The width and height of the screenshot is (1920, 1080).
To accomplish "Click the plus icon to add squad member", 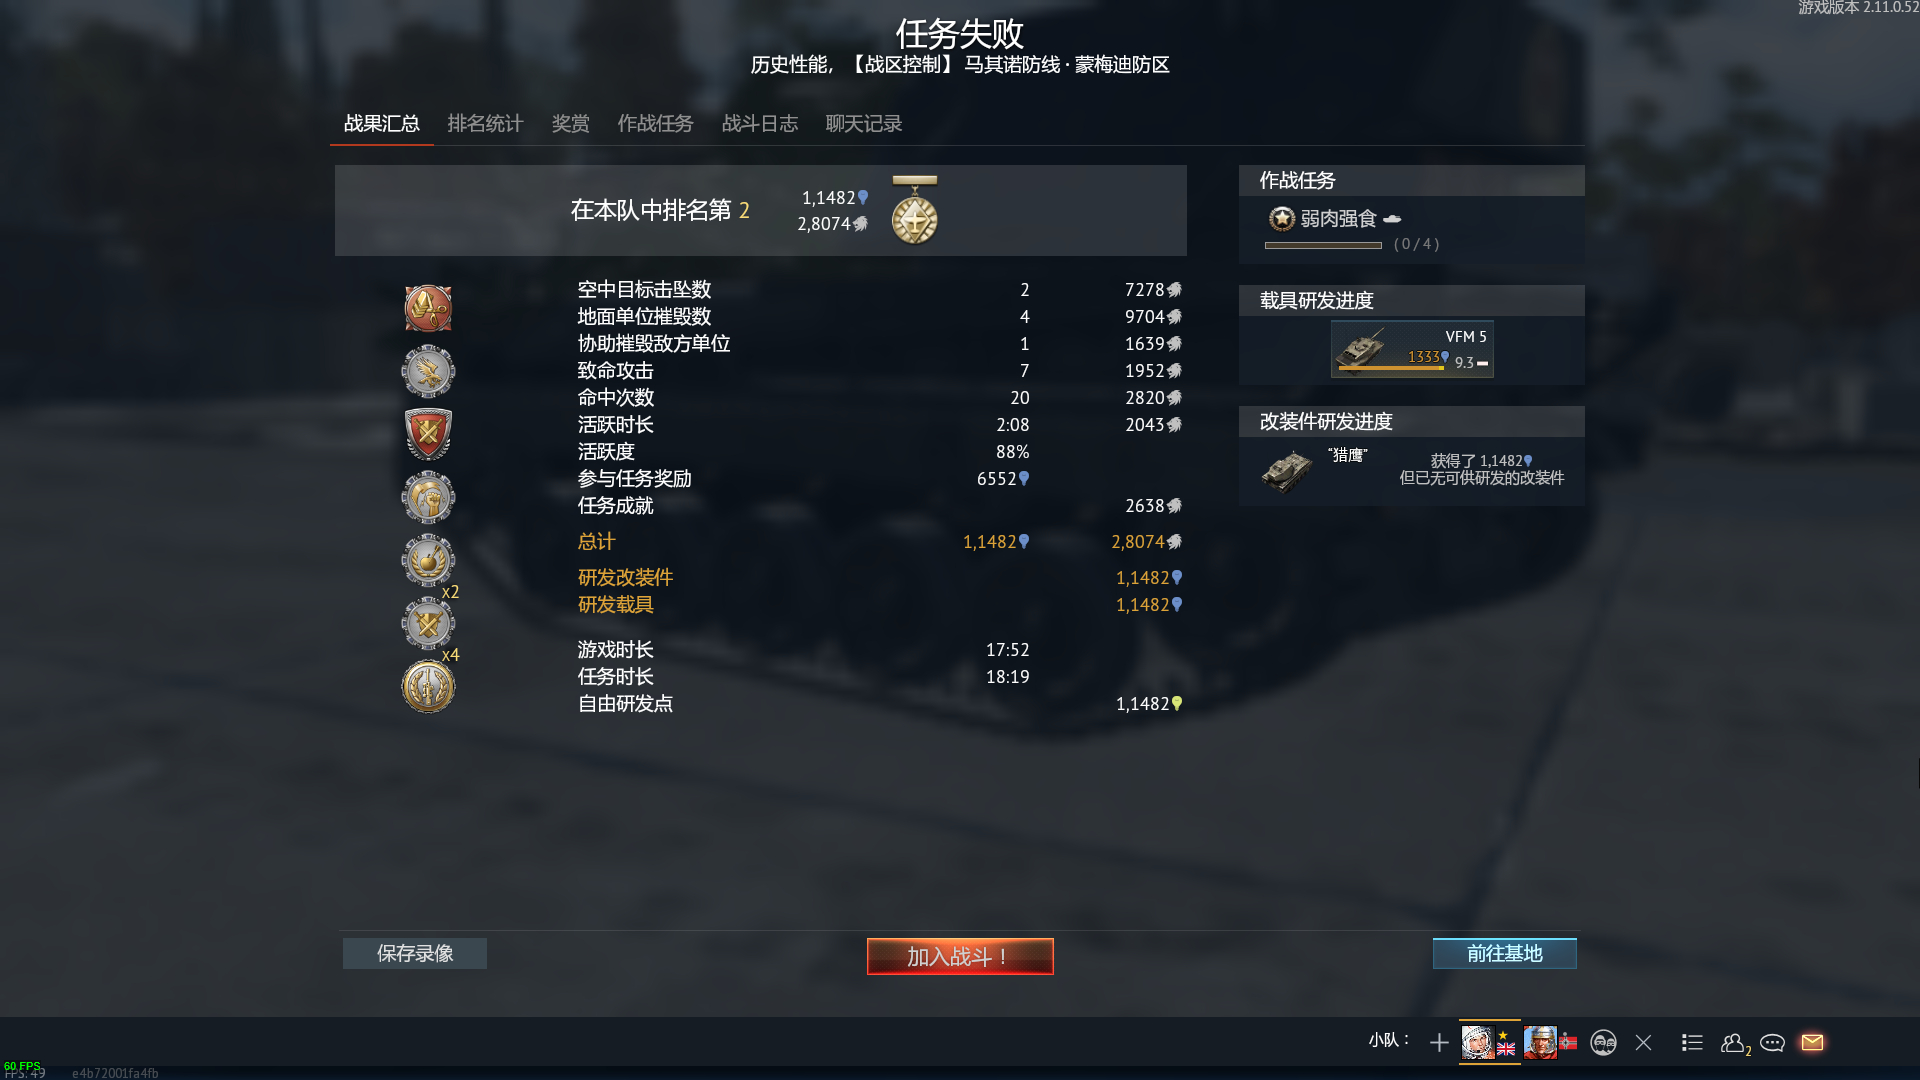I will click(x=1439, y=1043).
